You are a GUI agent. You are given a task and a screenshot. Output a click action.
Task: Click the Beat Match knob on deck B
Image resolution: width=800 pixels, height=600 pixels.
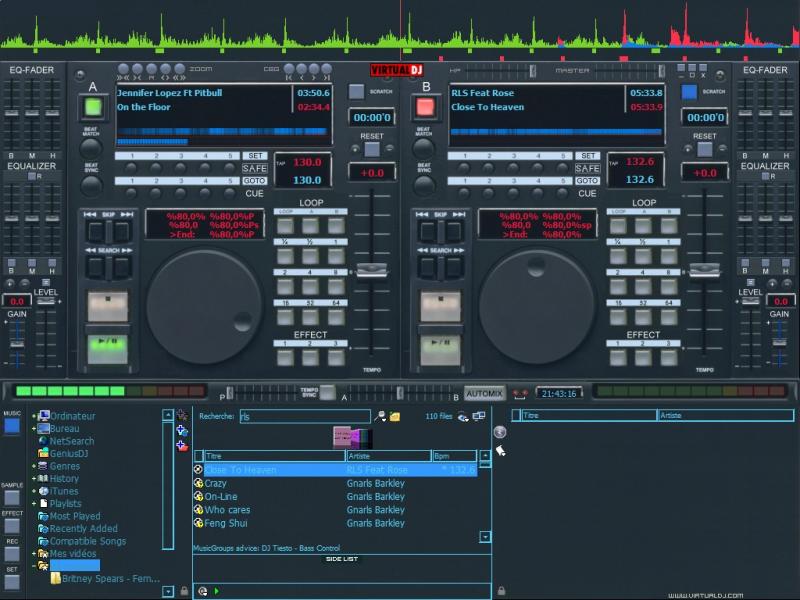click(423, 148)
